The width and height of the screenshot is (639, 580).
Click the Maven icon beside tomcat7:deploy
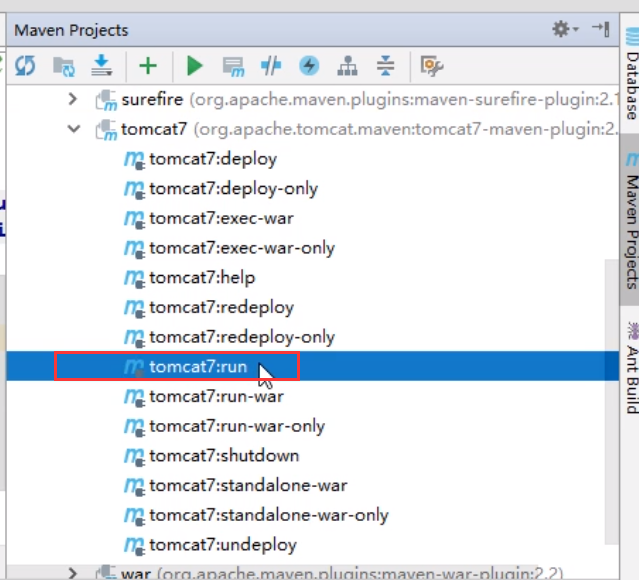134,160
